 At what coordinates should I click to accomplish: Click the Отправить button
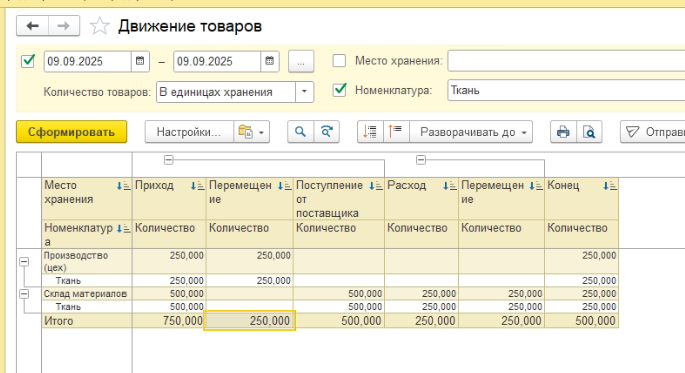653,132
